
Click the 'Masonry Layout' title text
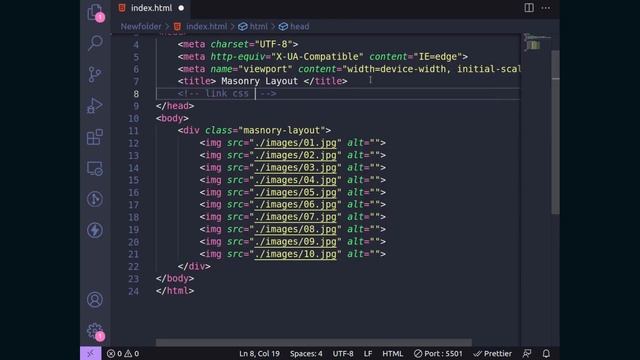(260, 81)
